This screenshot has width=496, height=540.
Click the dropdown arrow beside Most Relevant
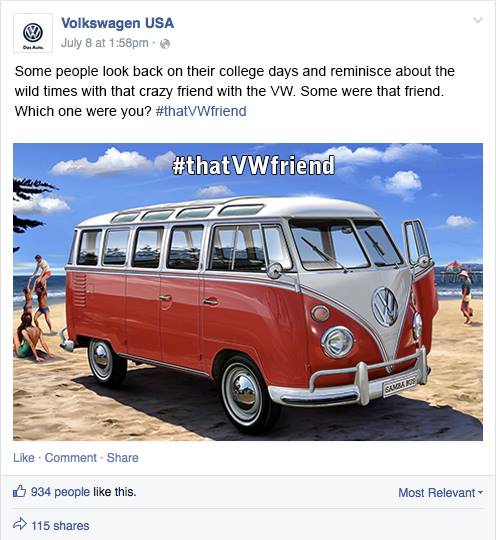pos(480,492)
